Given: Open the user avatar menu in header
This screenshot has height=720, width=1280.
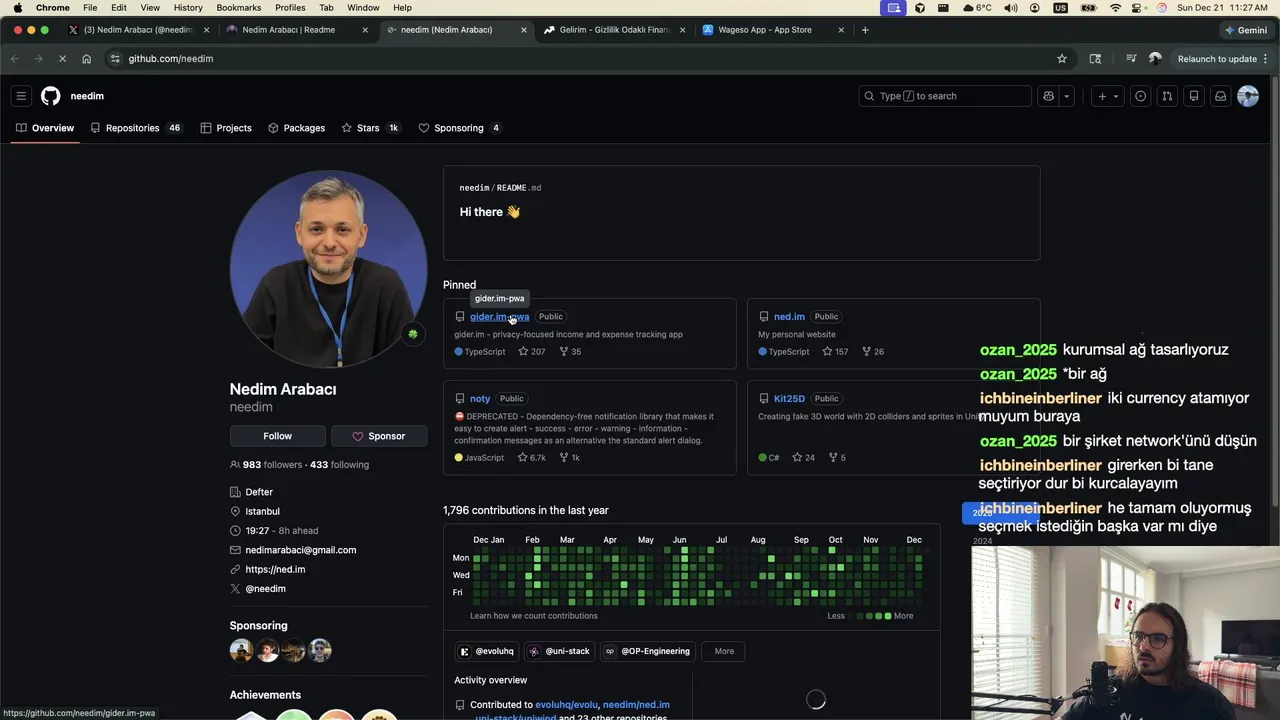Looking at the screenshot, I should (1248, 96).
